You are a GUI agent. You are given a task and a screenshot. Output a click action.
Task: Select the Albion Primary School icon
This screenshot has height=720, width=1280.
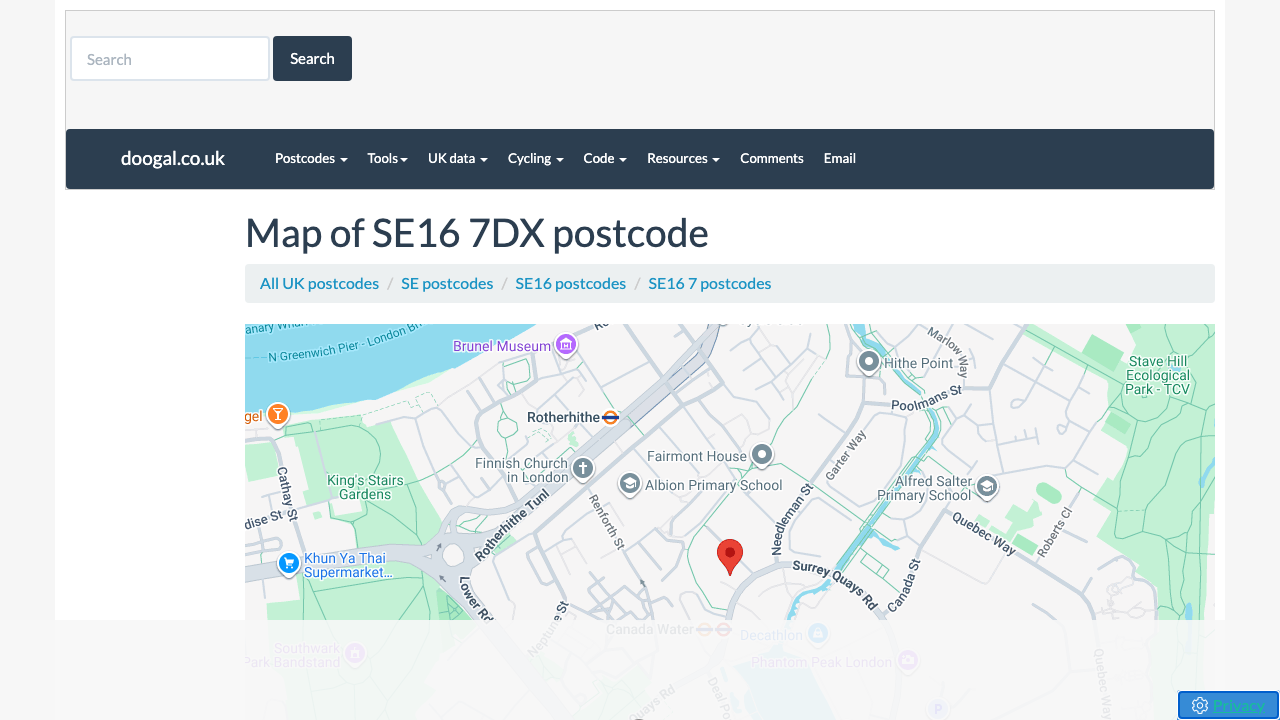pos(629,485)
